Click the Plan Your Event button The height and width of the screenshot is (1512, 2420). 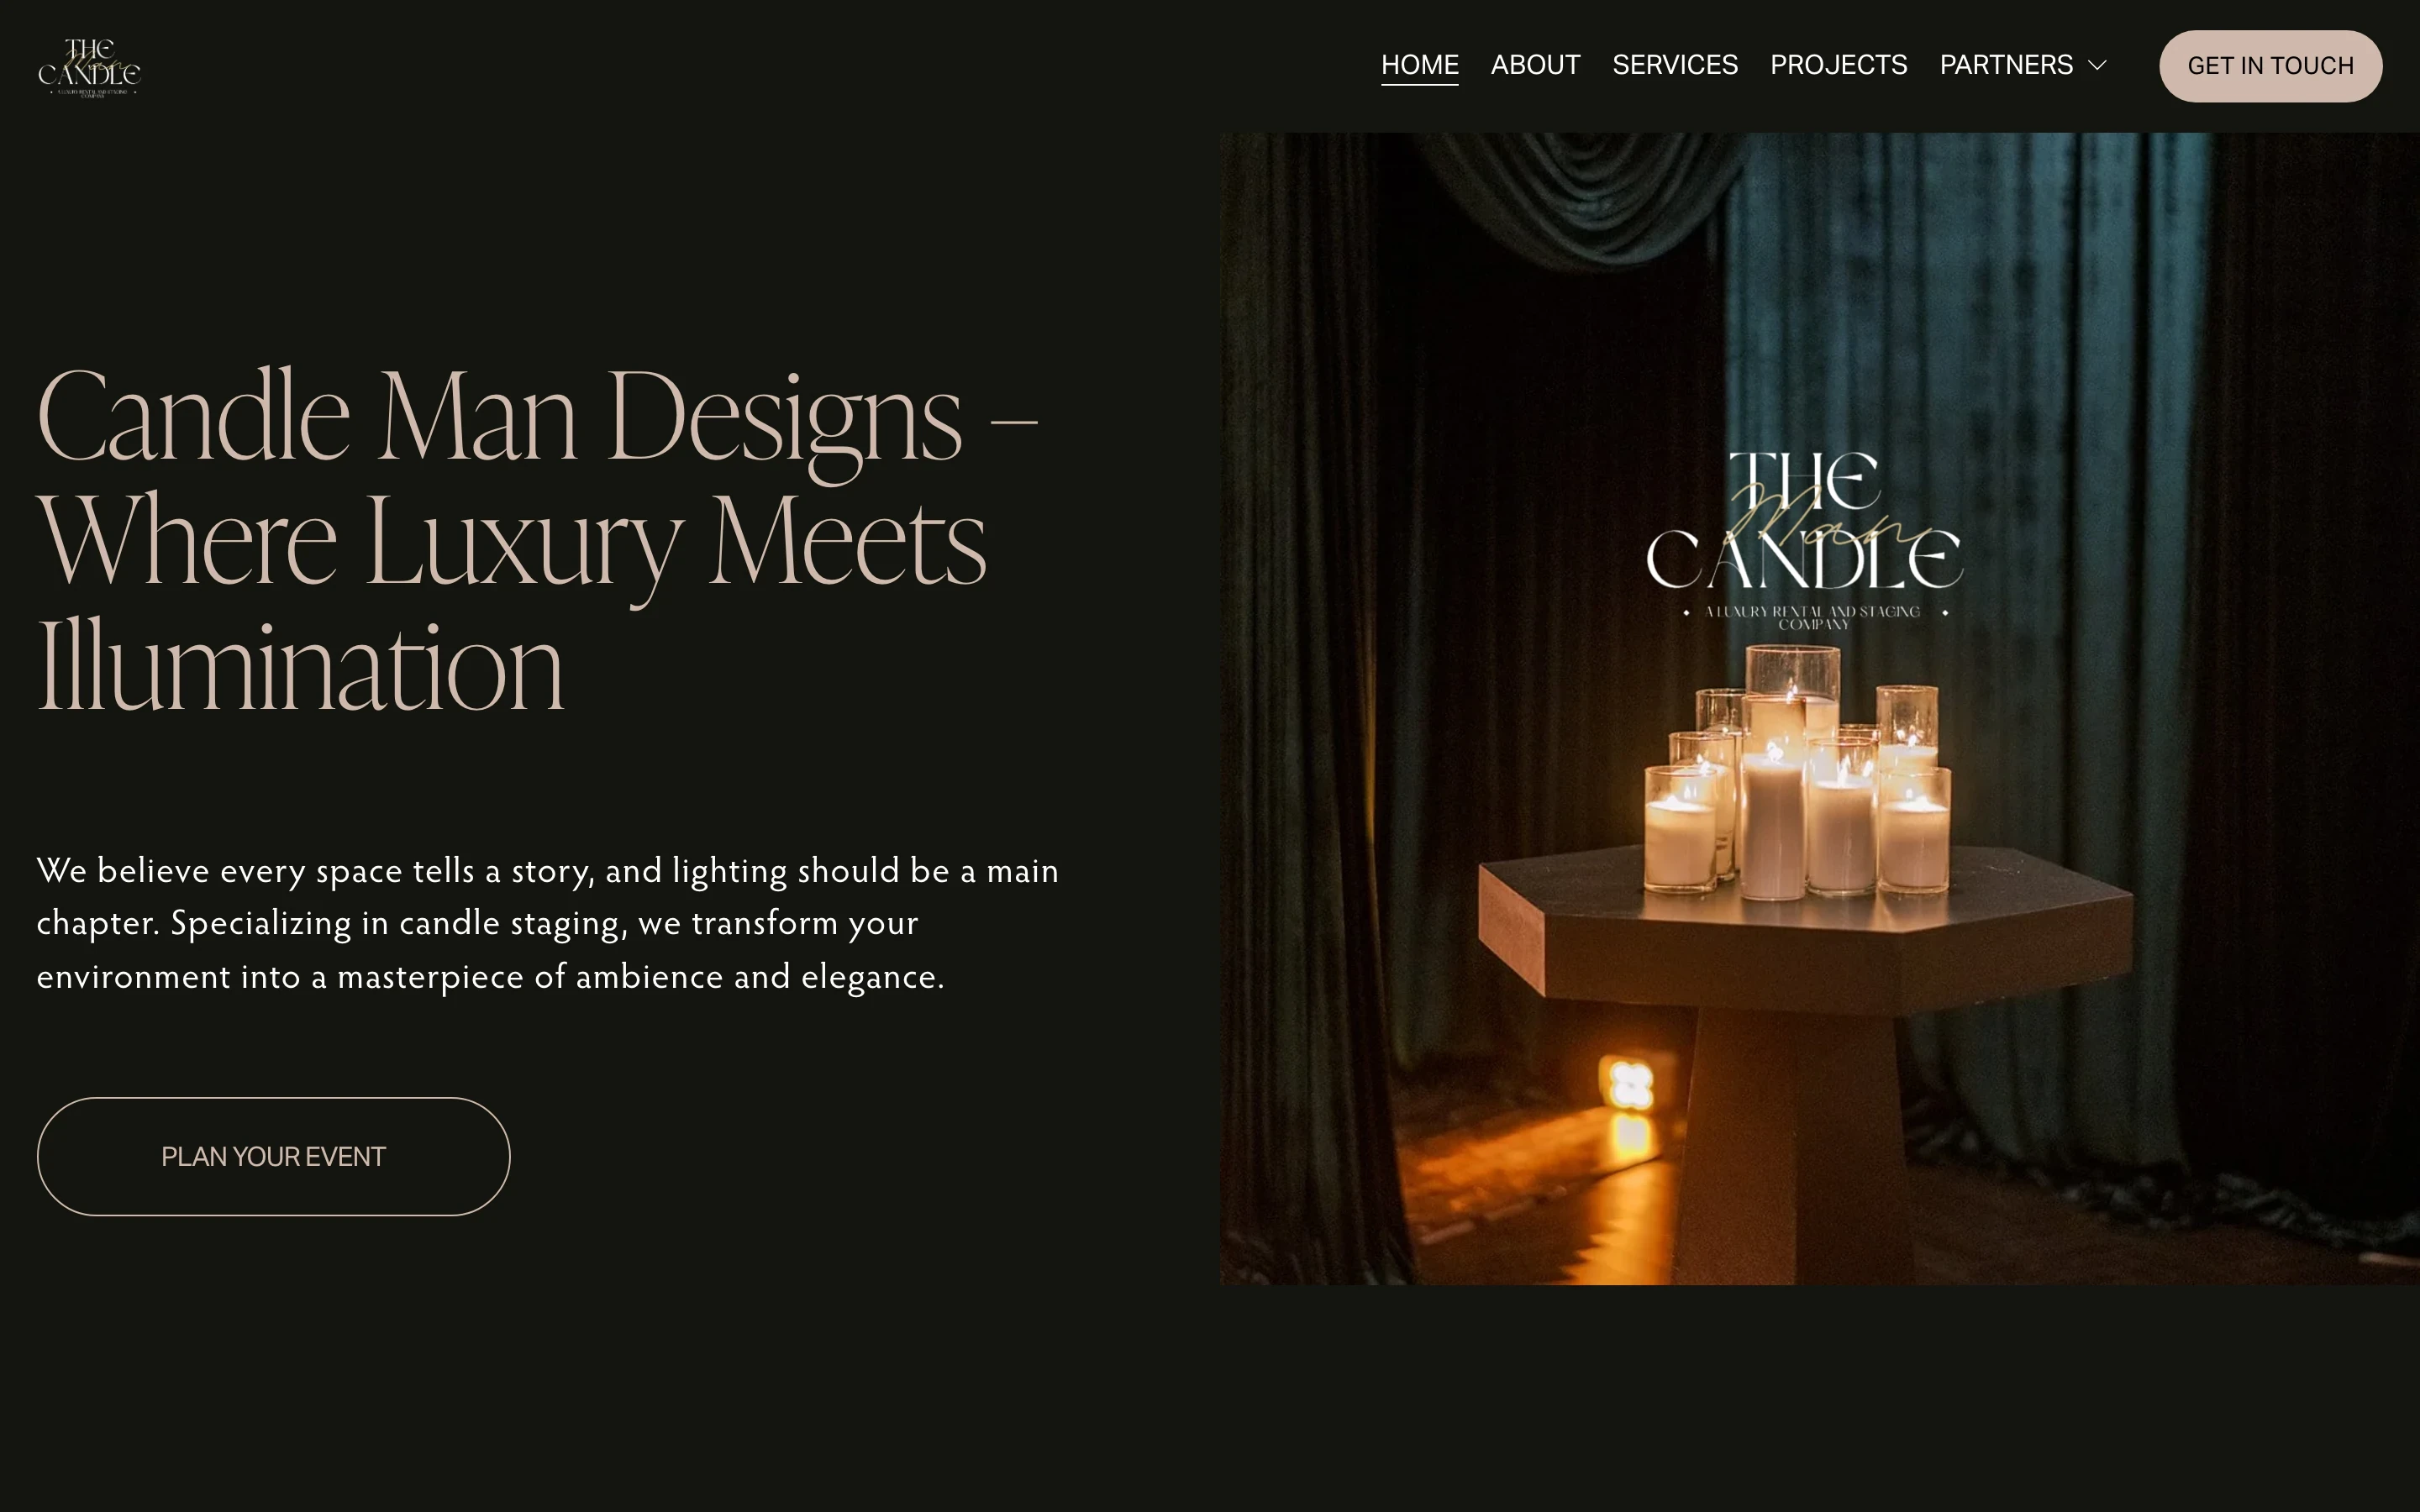tap(273, 1156)
